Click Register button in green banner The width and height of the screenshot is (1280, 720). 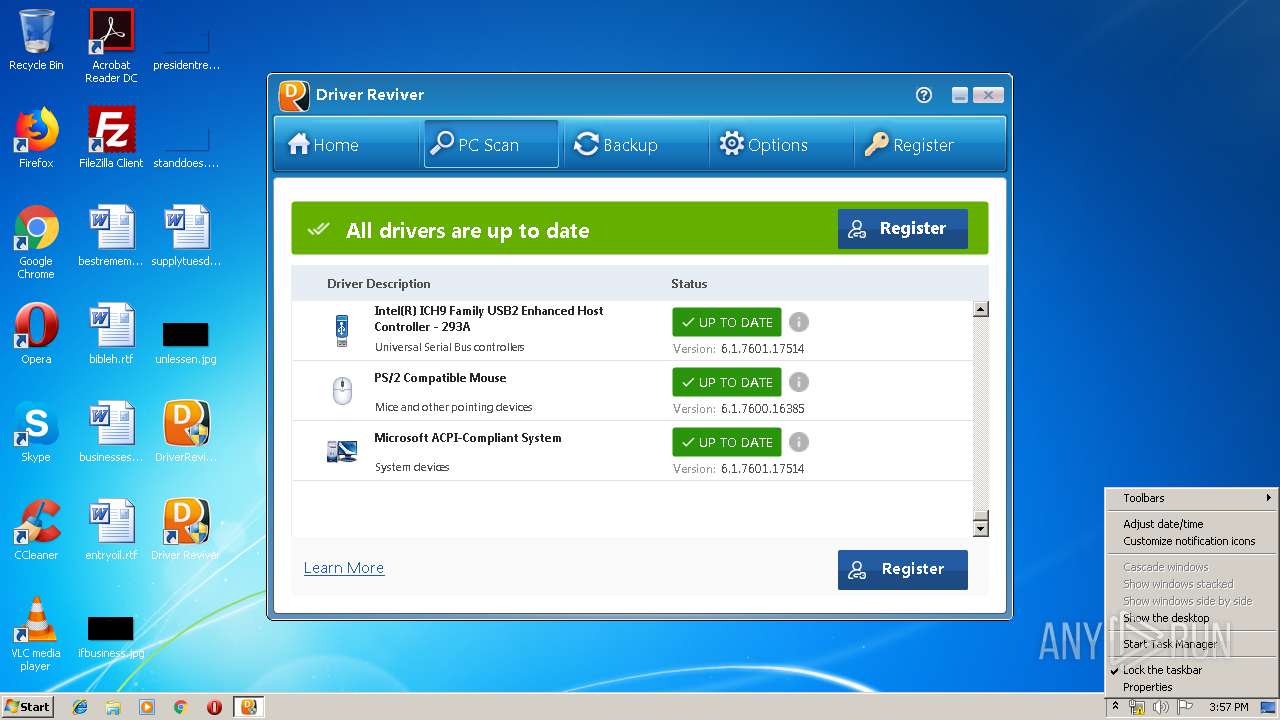coord(903,229)
